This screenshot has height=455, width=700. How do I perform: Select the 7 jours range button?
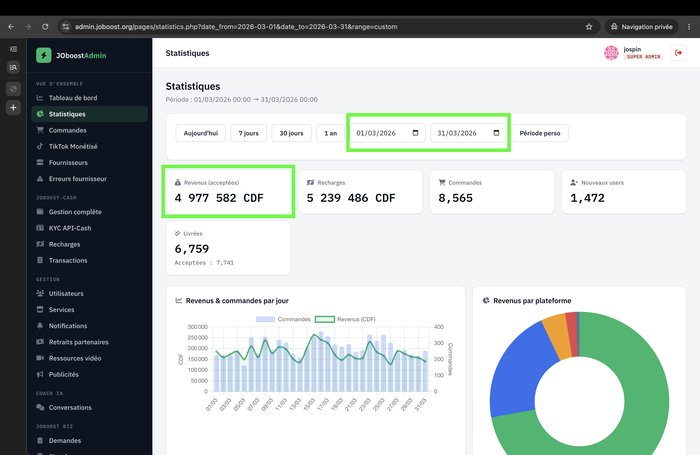click(x=249, y=133)
